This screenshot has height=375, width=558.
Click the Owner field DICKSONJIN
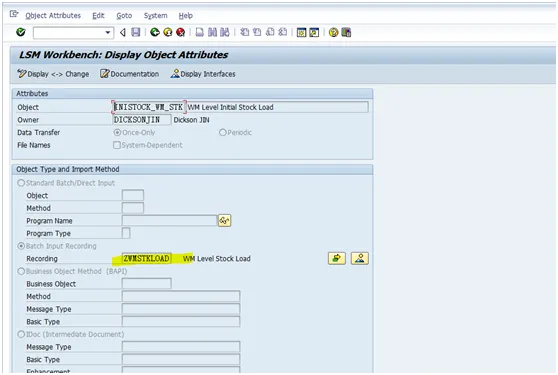click(142, 120)
